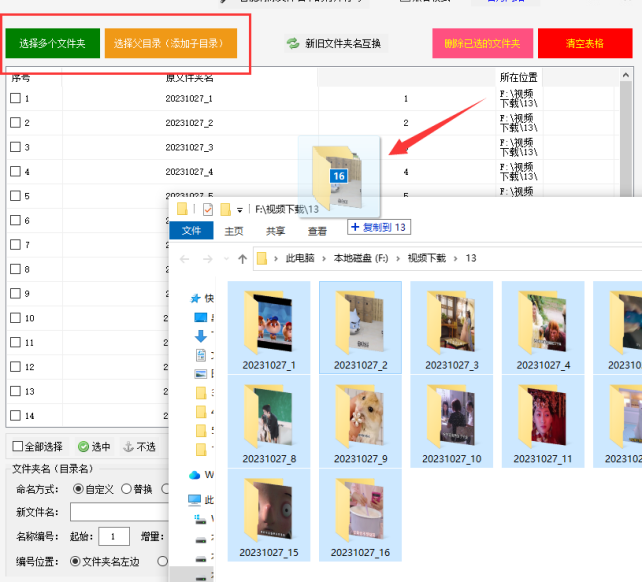643x583 pixels.
Task: Select folder 20231027_1 in Explorer
Action: click(x=269, y=327)
